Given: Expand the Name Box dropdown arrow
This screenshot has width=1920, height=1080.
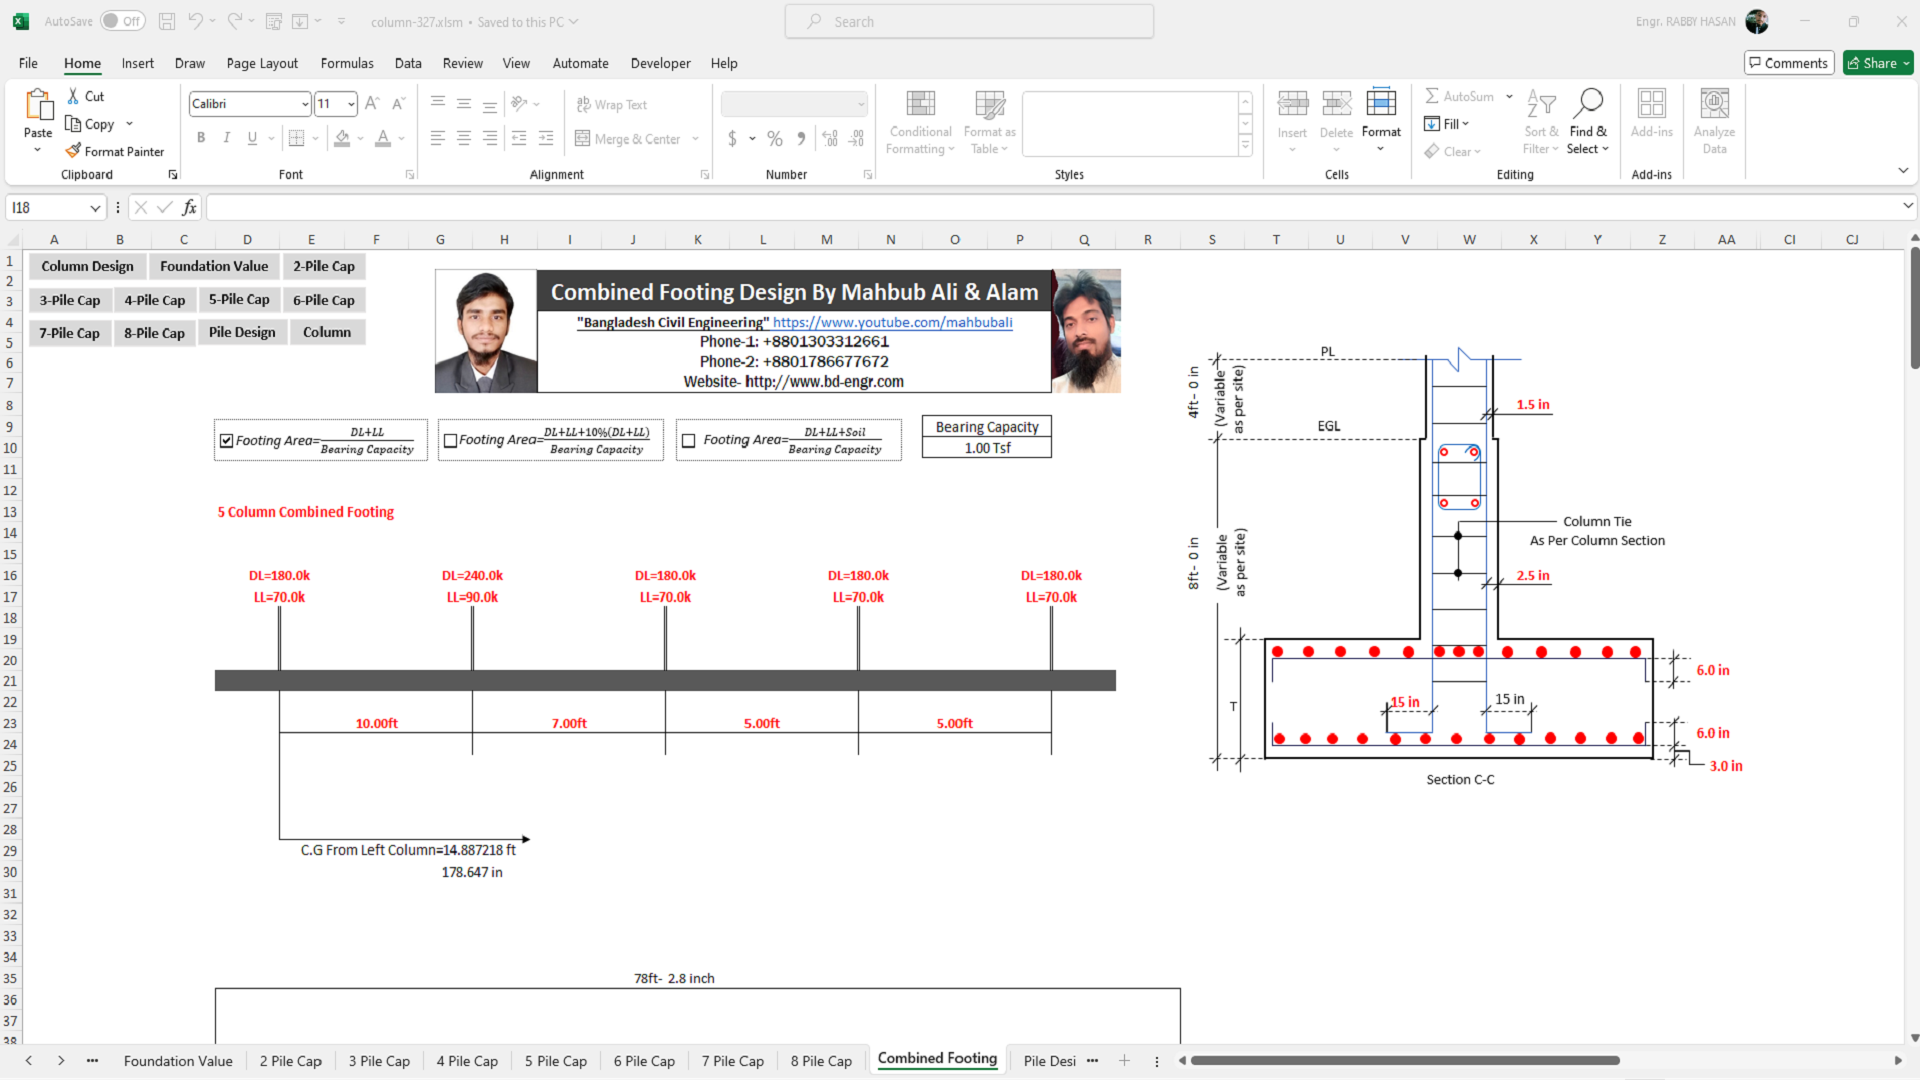Looking at the screenshot, I should [95, 208].
